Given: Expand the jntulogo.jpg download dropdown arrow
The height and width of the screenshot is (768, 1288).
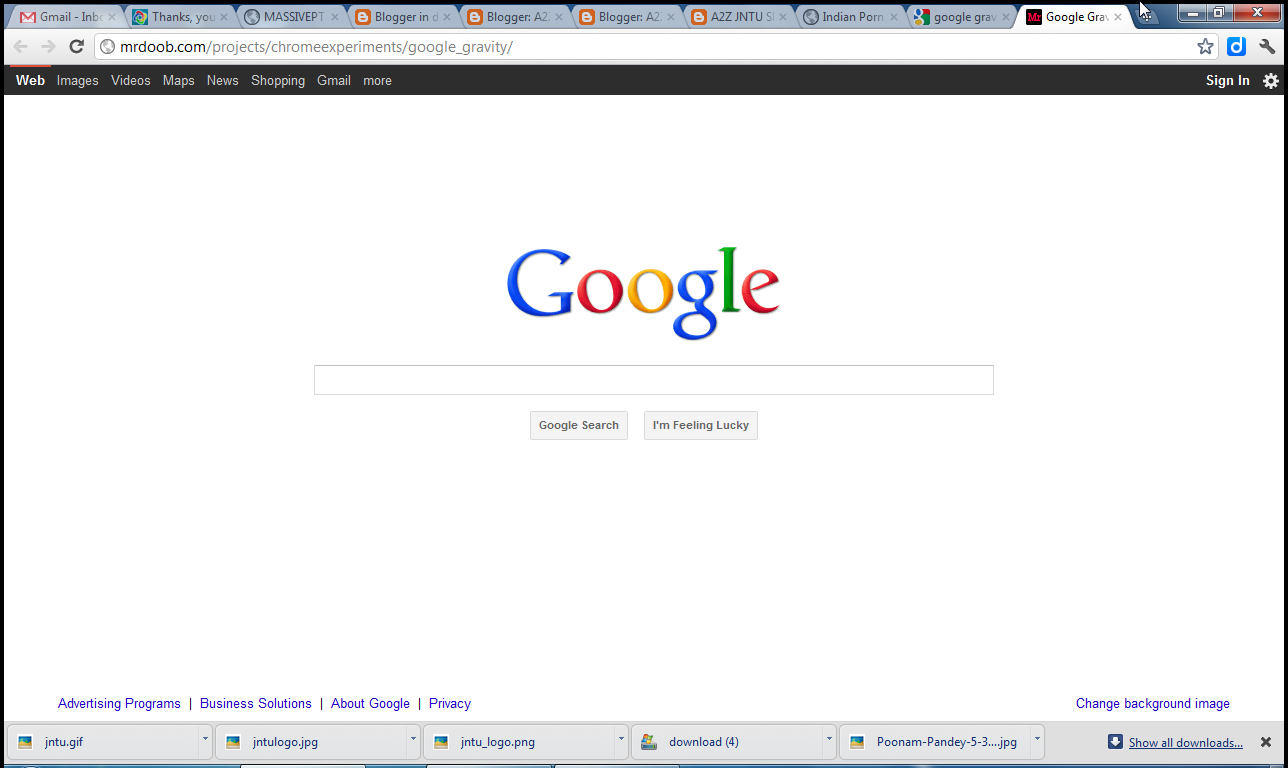Looking at the screenshot, I should [413, 741].
